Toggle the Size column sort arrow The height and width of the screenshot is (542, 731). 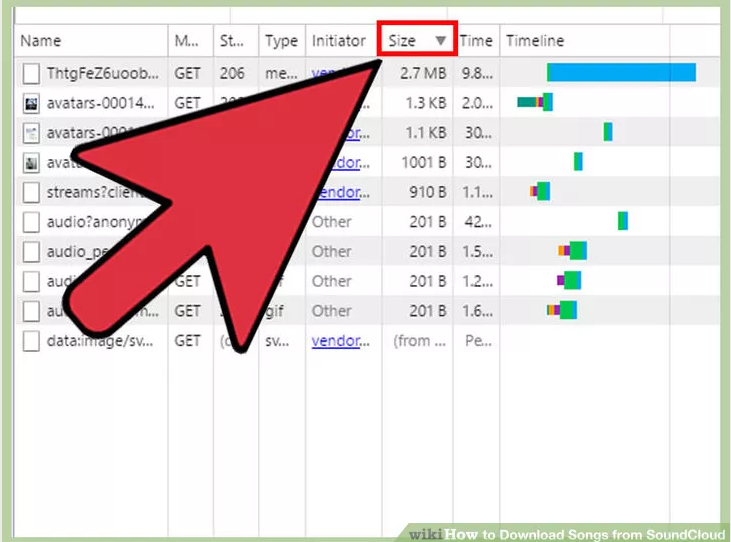pyautogui.click(x=440, y=41)
